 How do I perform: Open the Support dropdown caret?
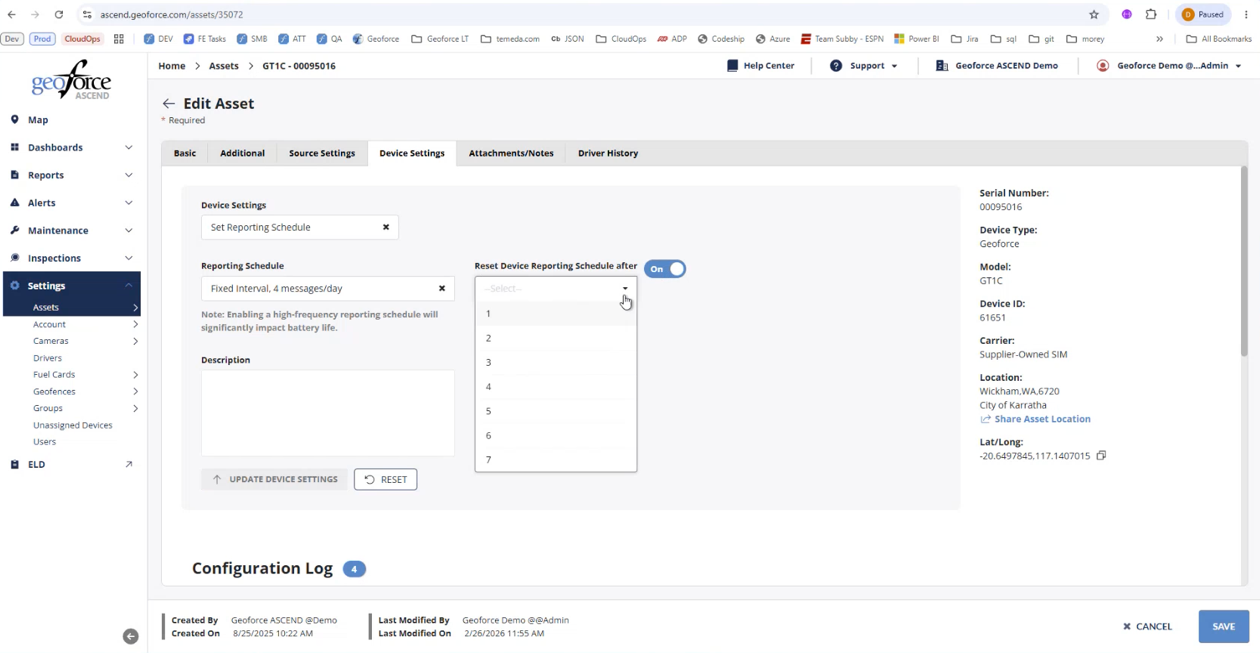click(x=894, y=66)
